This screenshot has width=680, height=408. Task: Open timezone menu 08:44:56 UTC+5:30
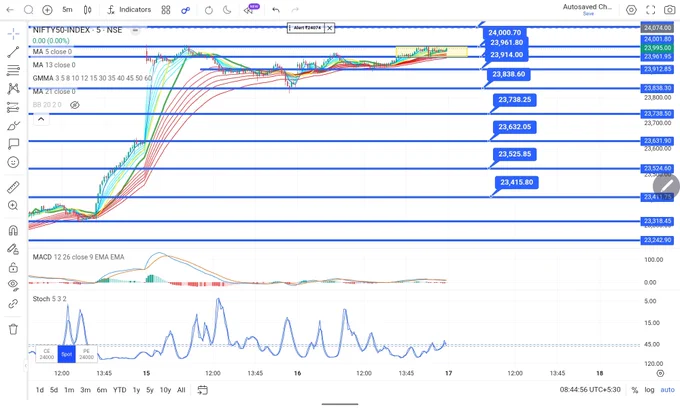590,390
